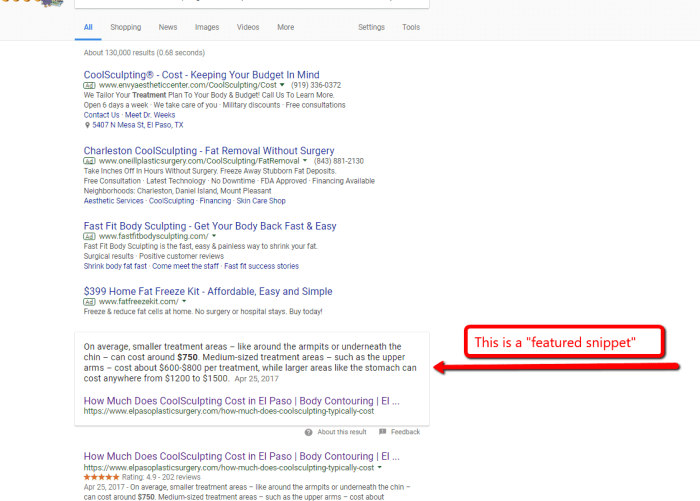Click the Ad badge beside fatfreezekit URL
Screen dimensions: 700x501
(x=89, y=302)
